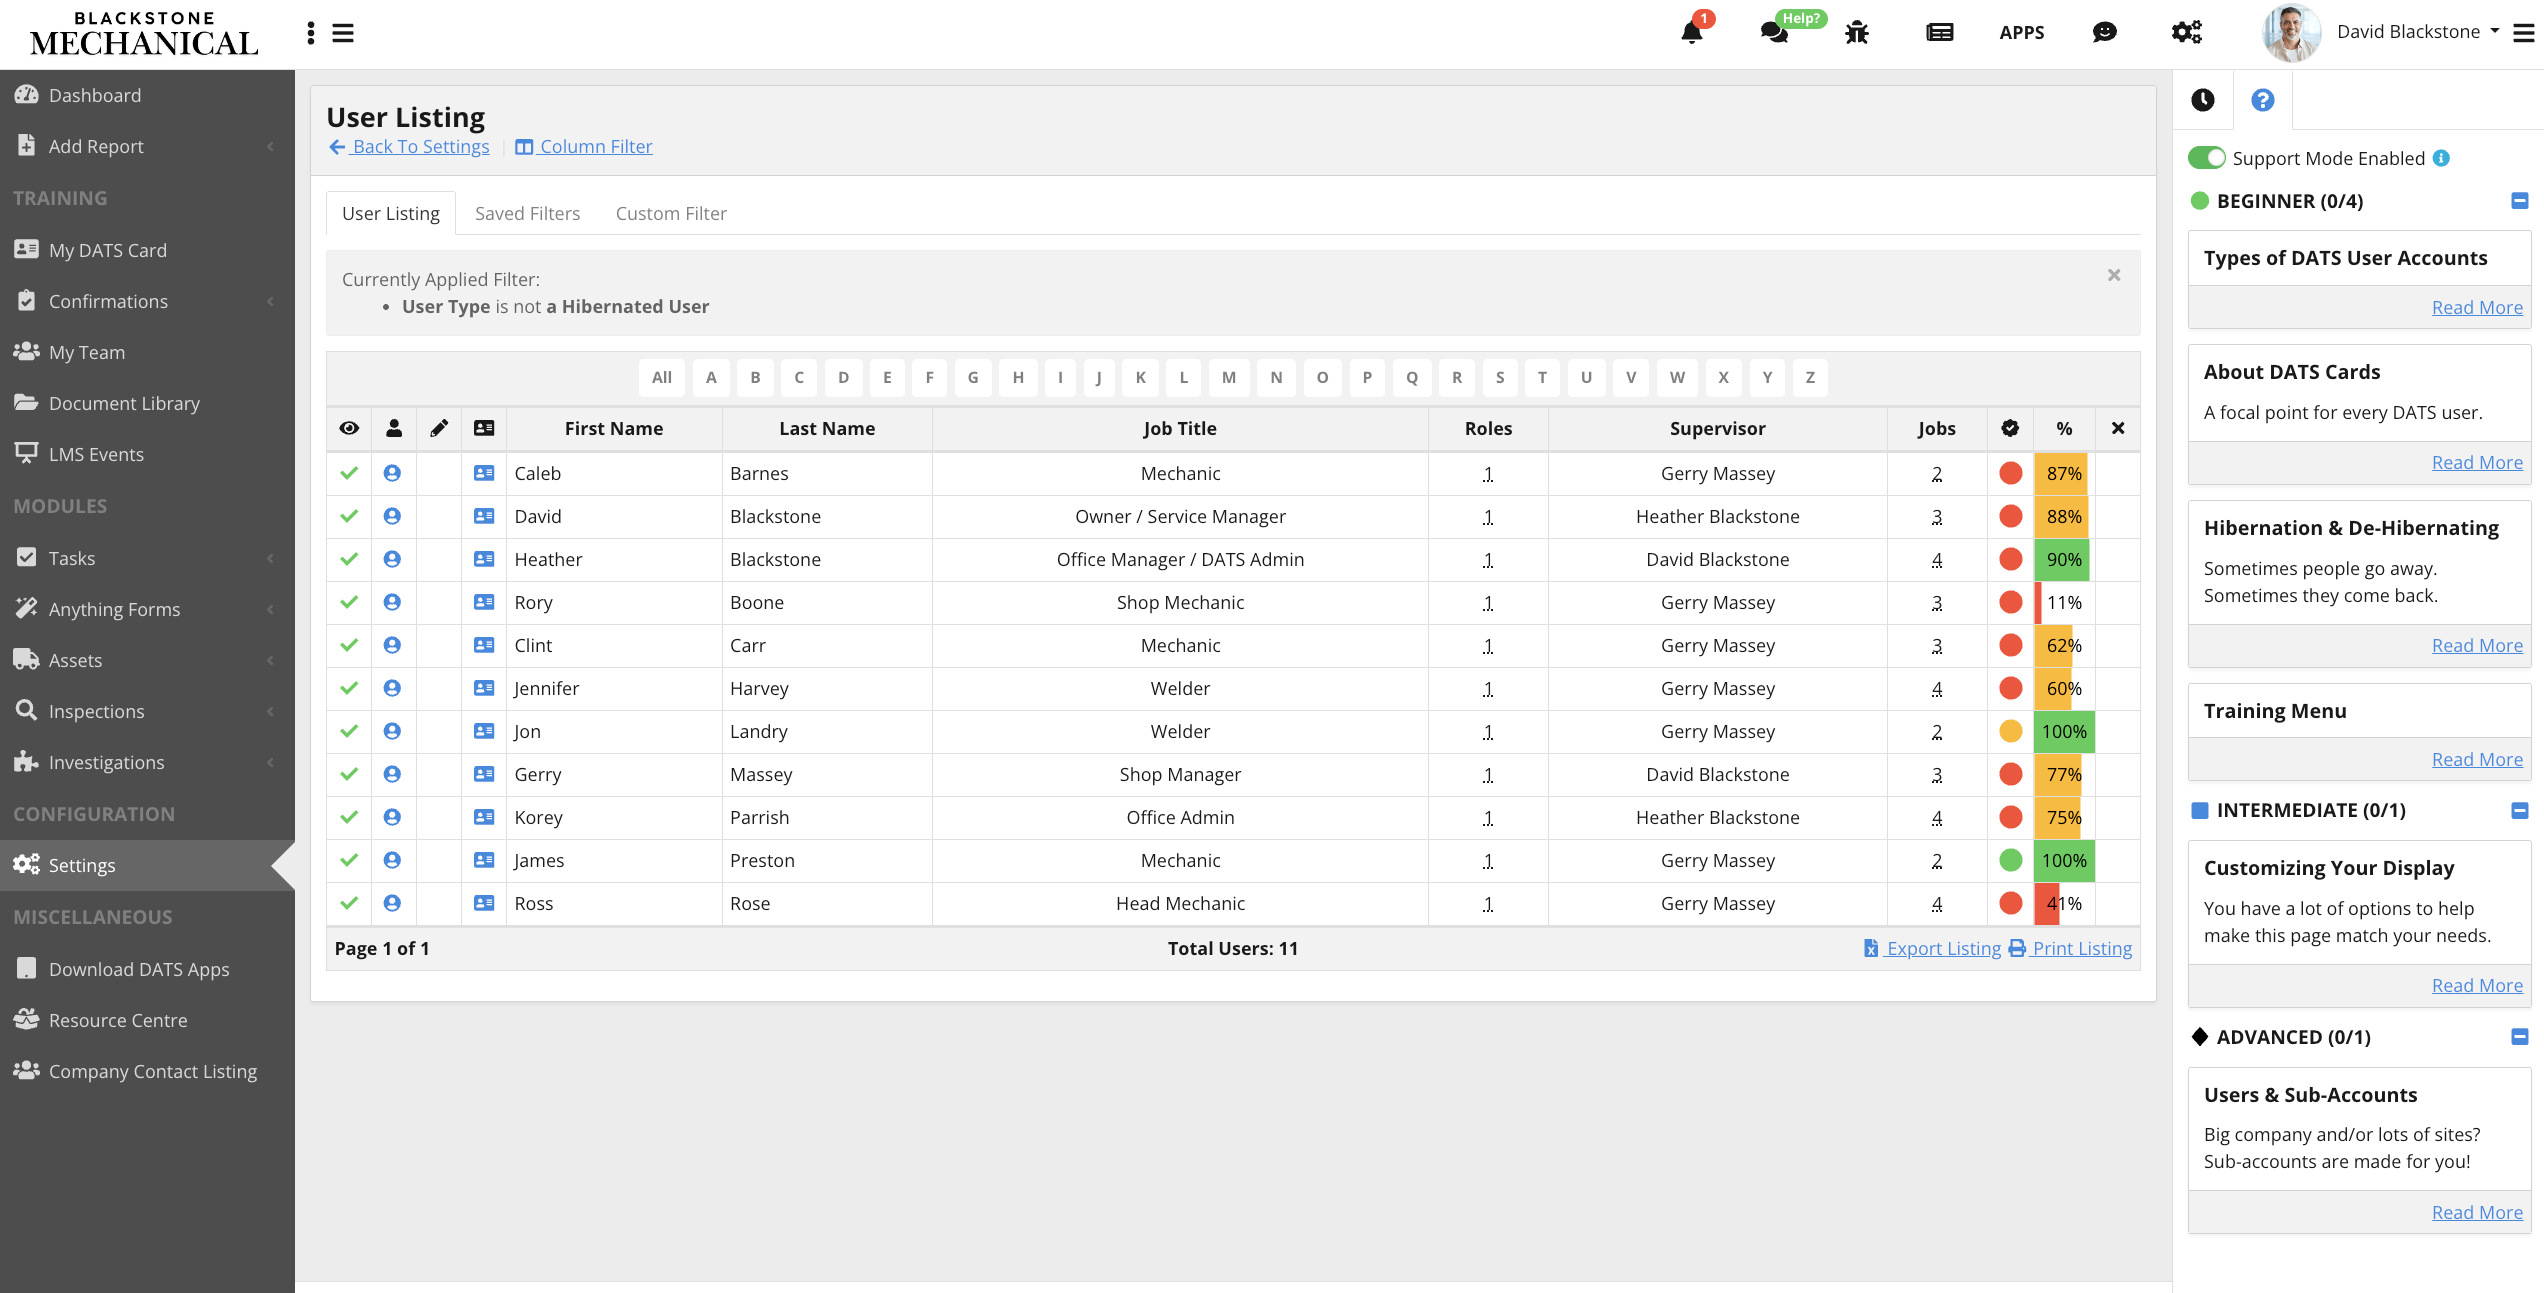Image resolution: width=2544 pixels, height=1293 pixels.
Task: Toggle Support Mode Enabled switch
Action: pyautogui.click(x=2206, y=158)
